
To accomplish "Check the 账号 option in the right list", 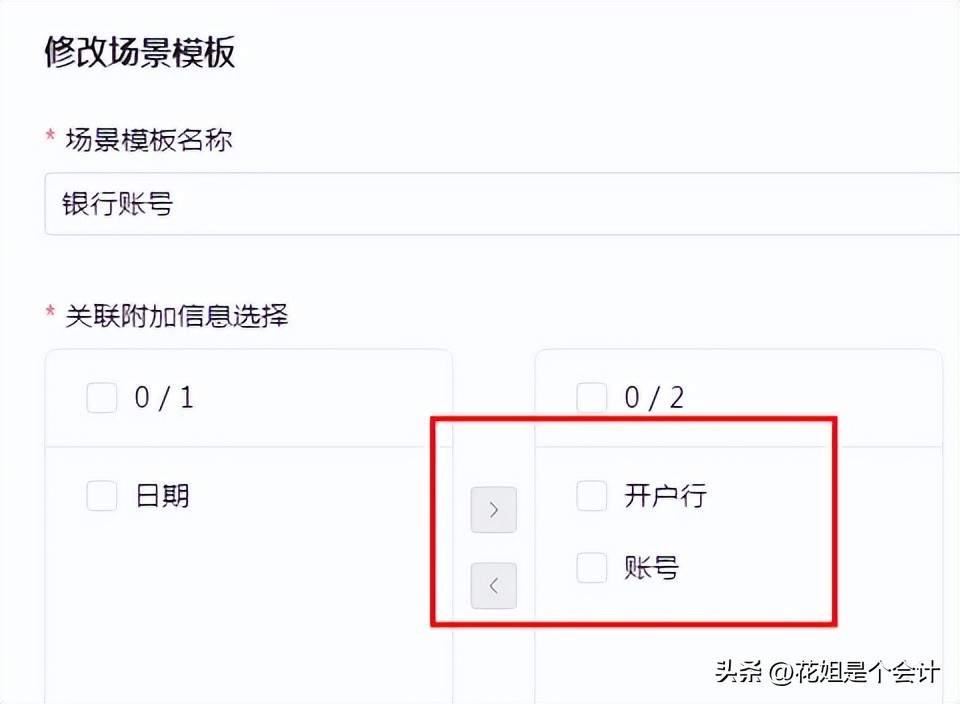I will click(x=591, y=568).
